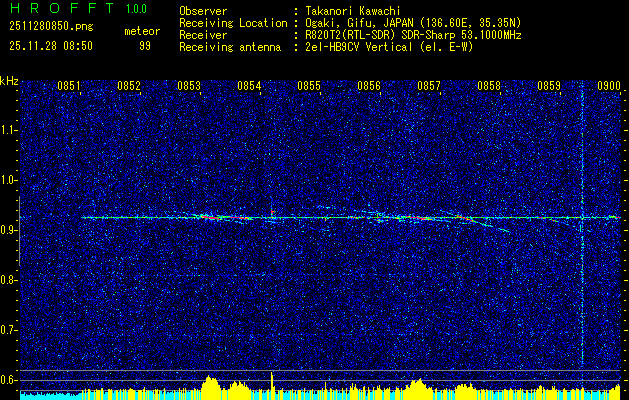This screenshot has width=629, height=400.
Task: Click the 0853 time marker
Action: coord(189,86)
